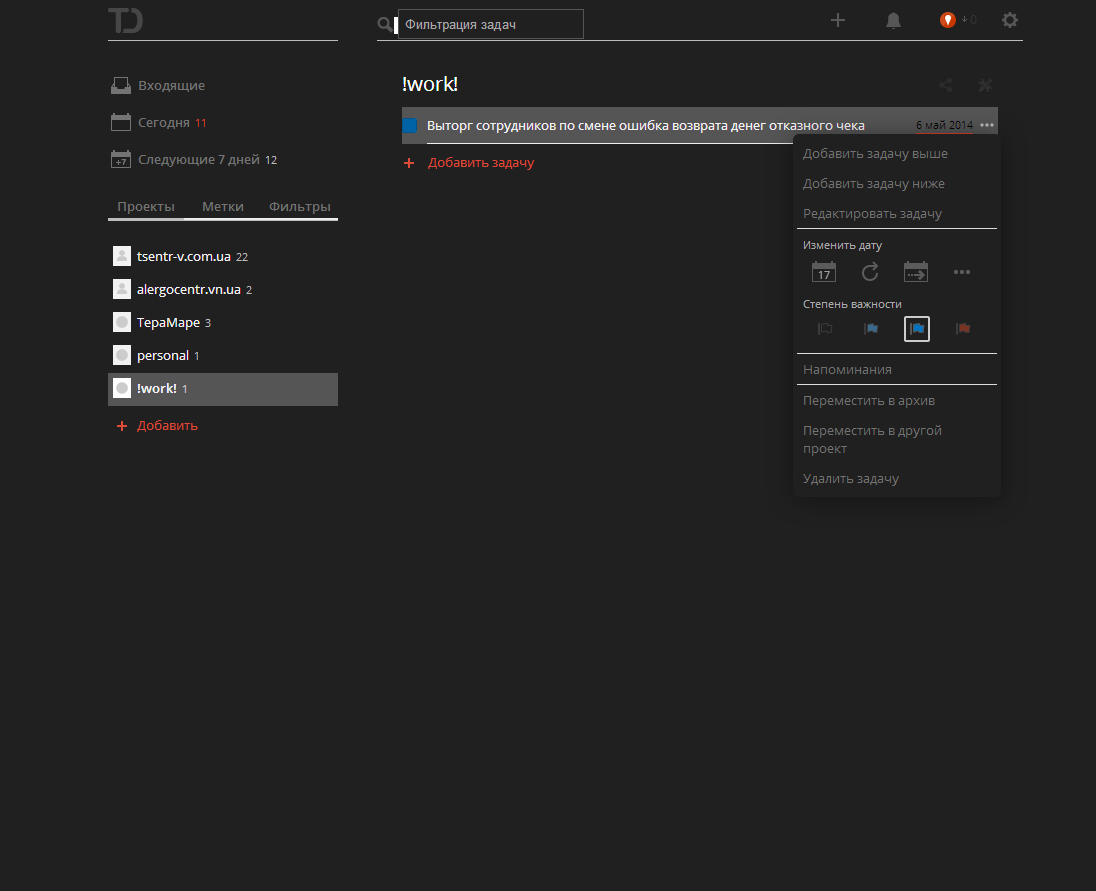Open more date options via ellipsis icon
The height and width of the screenshot is (891, 1096).
pos(961,271)
